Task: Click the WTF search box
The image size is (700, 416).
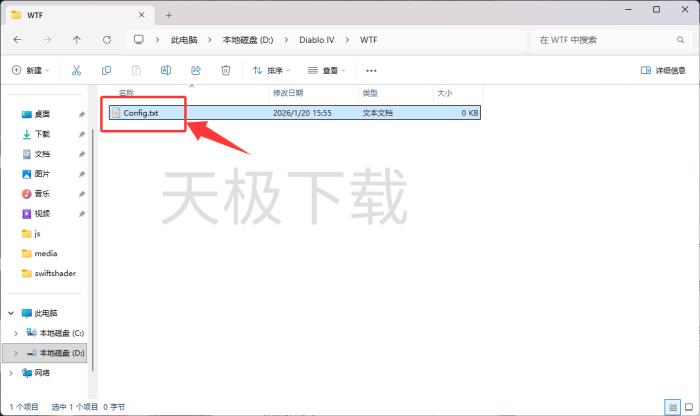Action: [x=610, y=40]
